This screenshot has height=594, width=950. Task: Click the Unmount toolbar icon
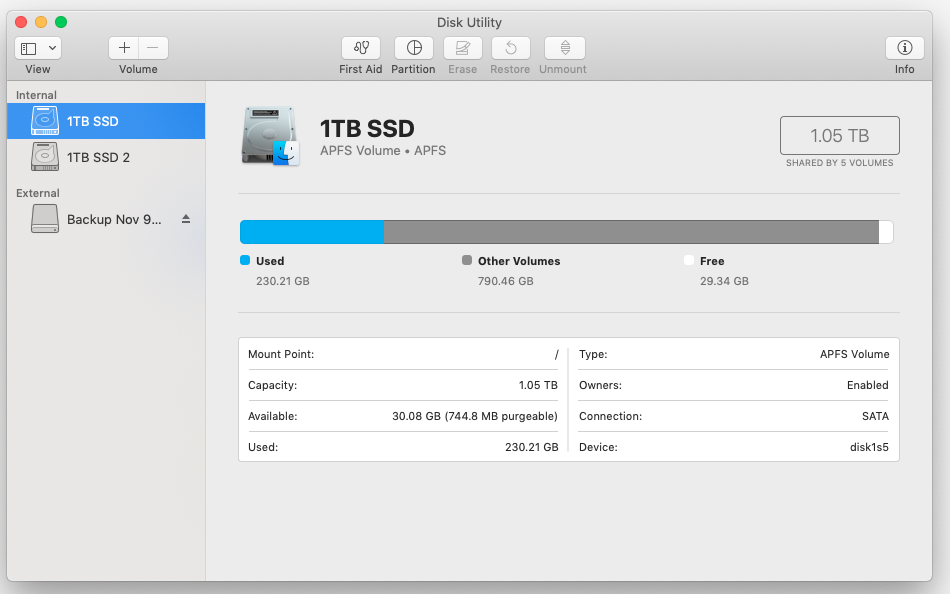(x=565, y=48)
